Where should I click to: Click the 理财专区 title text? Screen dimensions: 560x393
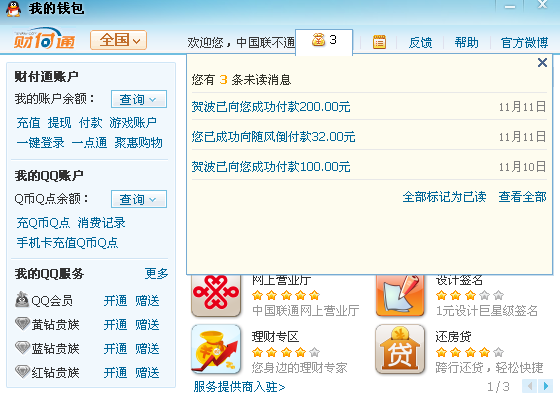click(x=275, y=336)
